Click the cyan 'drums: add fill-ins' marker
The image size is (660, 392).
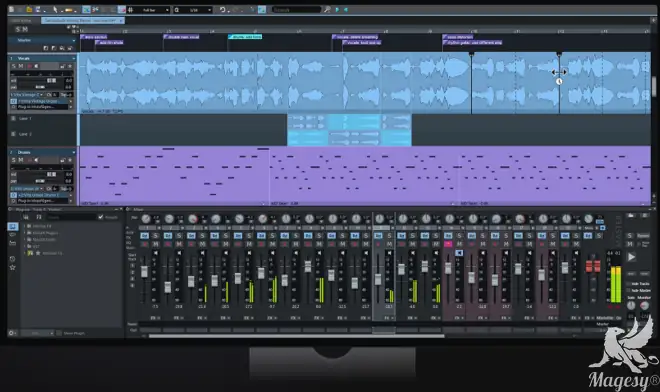click(245, 37)
